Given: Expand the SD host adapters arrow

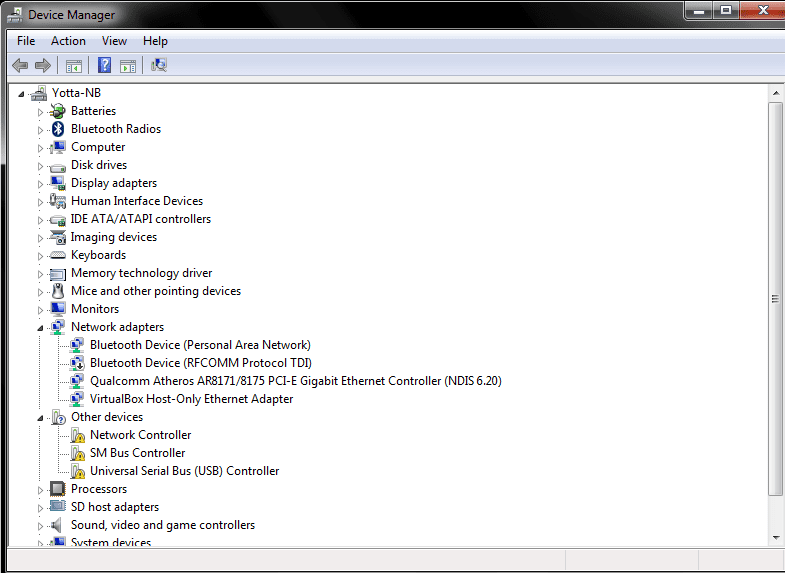Looking at the screenshot, I should point(40,508).
